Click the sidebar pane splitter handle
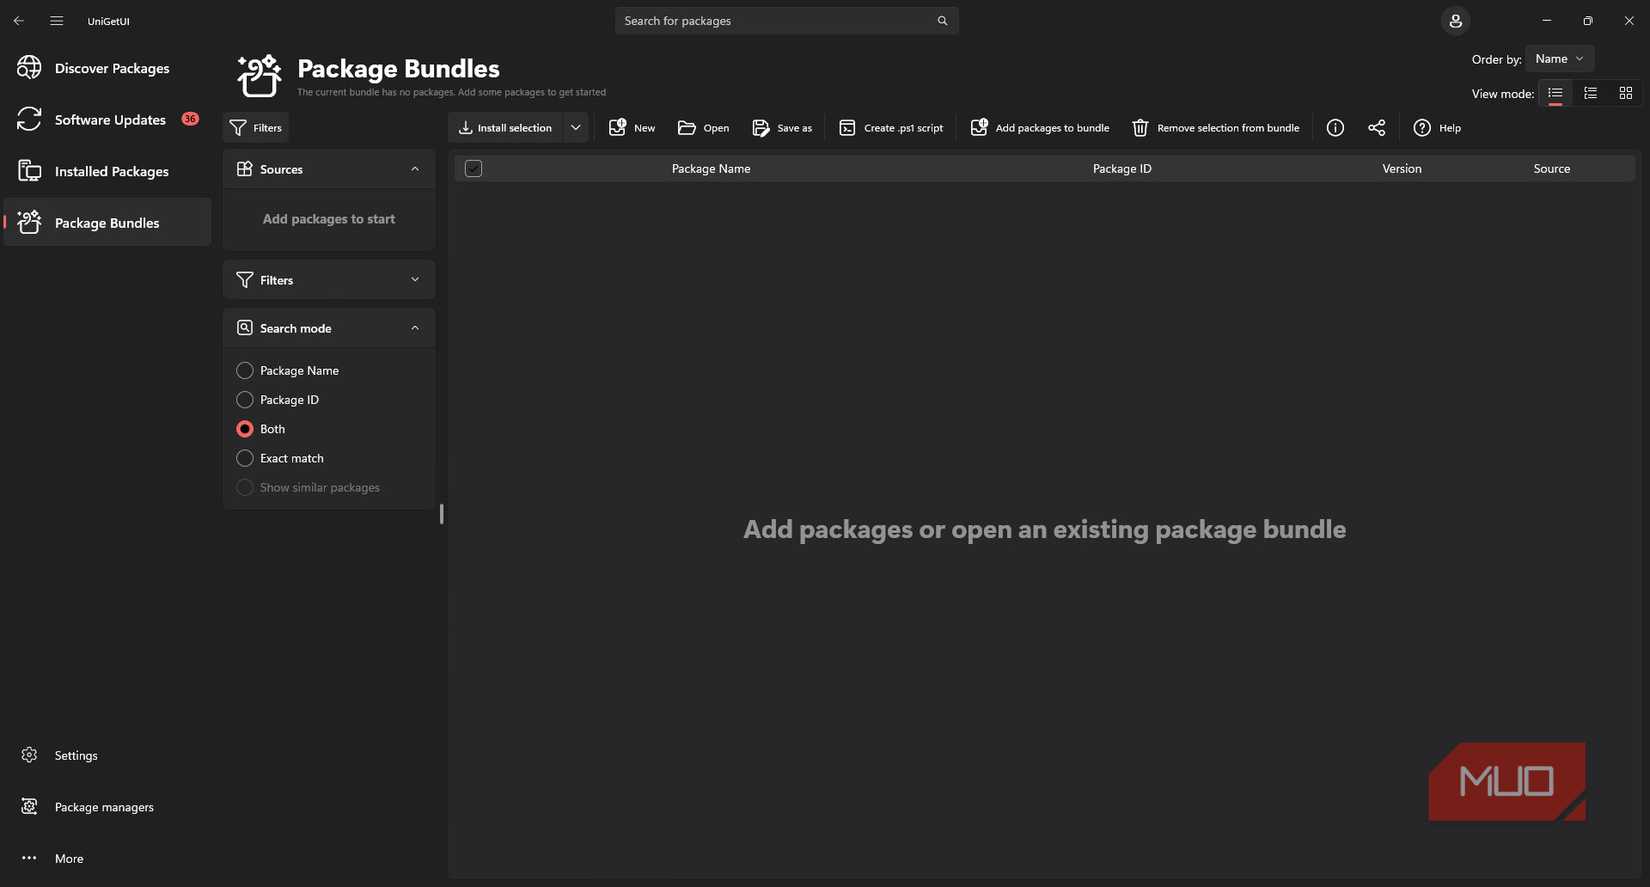The height and width of the screenshot is (887, 1650). (441, 514)
